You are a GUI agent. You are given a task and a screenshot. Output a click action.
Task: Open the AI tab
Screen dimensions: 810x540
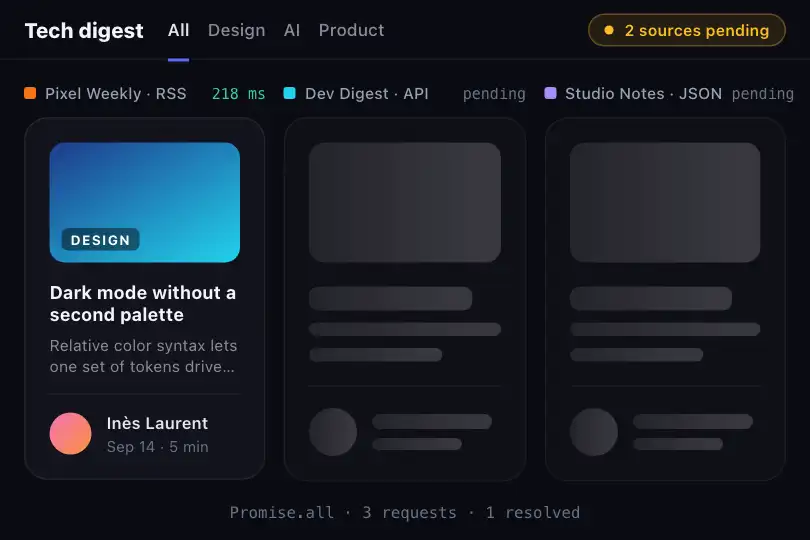[x=292, y=30]
